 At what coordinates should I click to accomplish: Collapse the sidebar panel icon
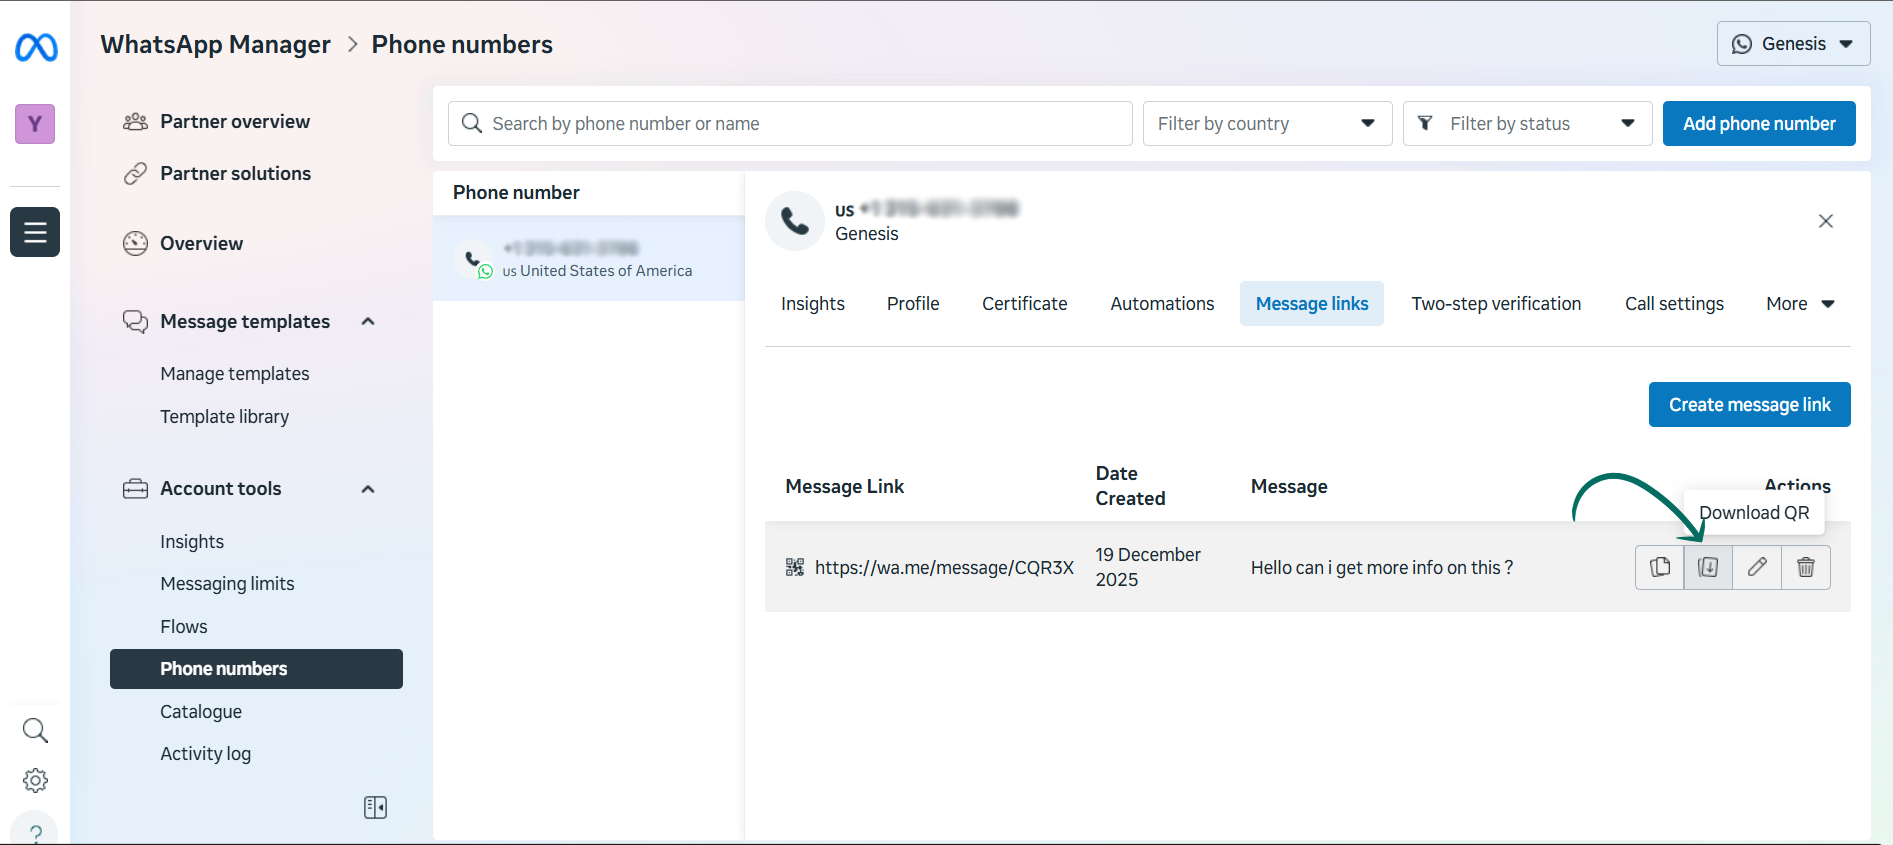pyautogui.click(x=375, y=807)
